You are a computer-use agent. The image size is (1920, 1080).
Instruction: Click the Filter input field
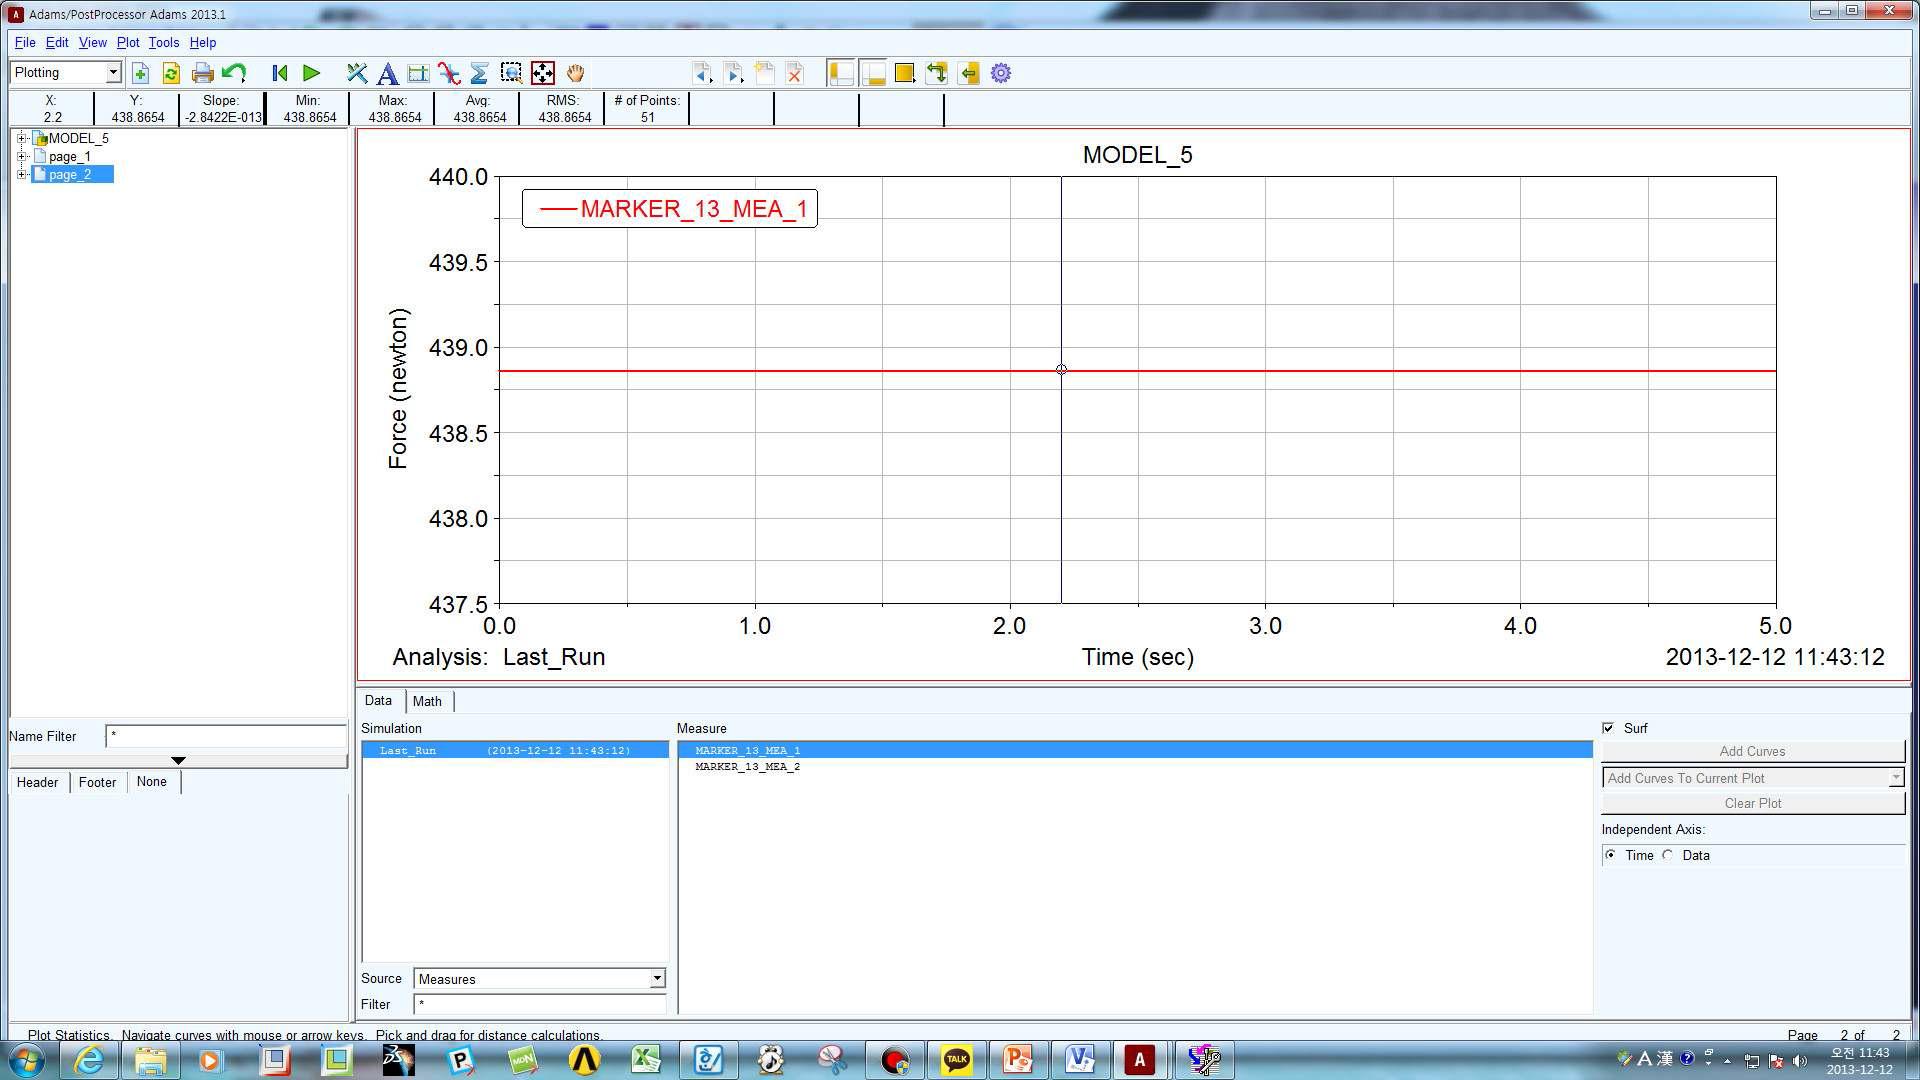point(537,1005)
